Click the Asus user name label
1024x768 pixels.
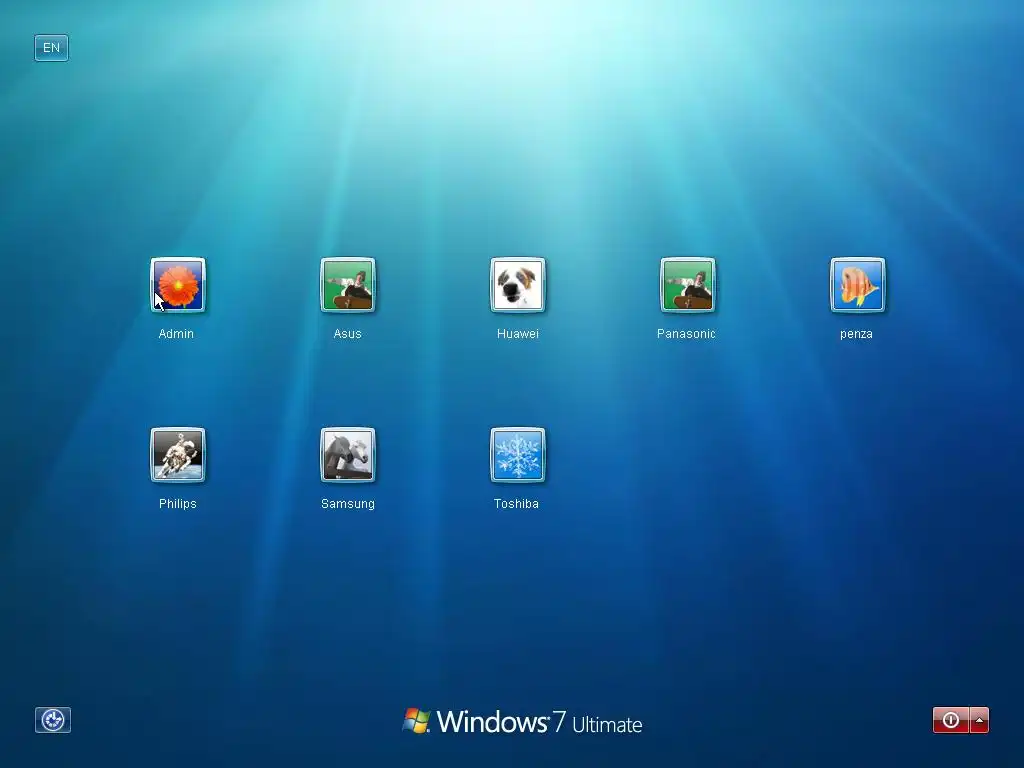tap(347, 334)
